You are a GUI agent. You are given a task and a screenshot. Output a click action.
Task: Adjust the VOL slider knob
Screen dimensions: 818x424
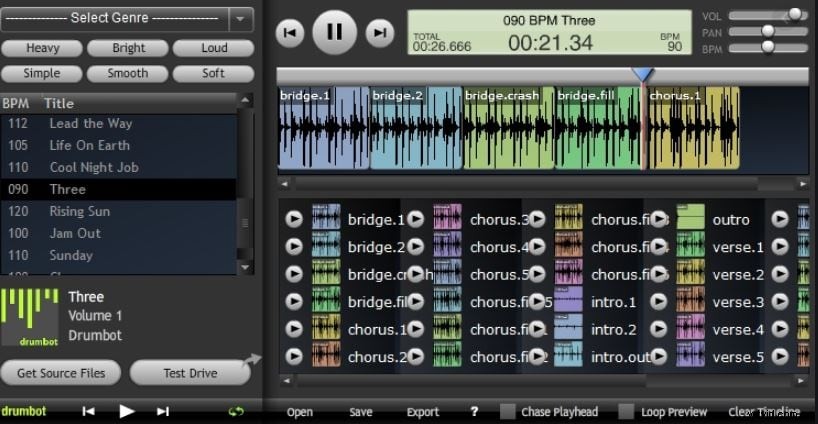point(795,15)
